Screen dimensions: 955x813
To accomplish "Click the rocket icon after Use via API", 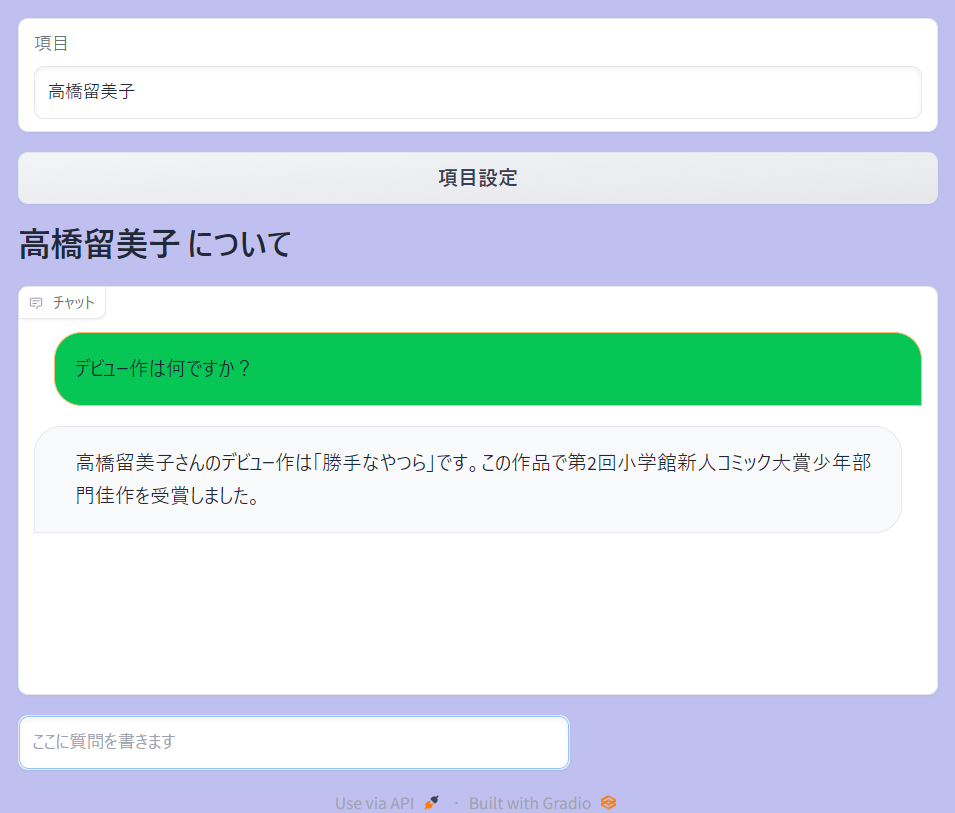I will coord(431,803).
